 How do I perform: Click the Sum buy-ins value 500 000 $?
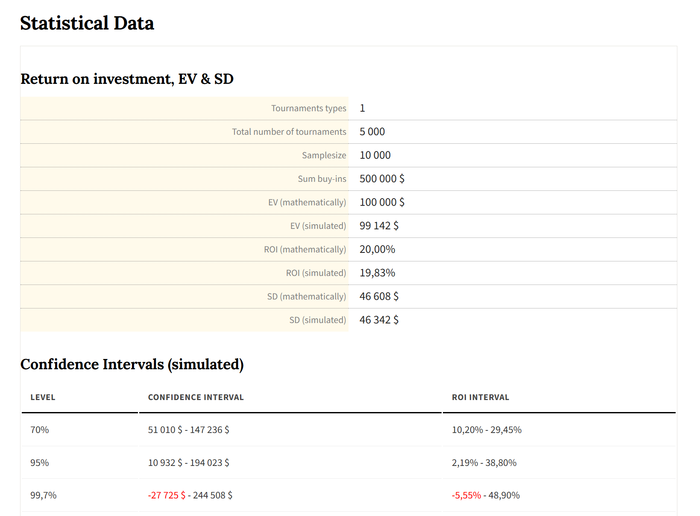click(382, 179)
